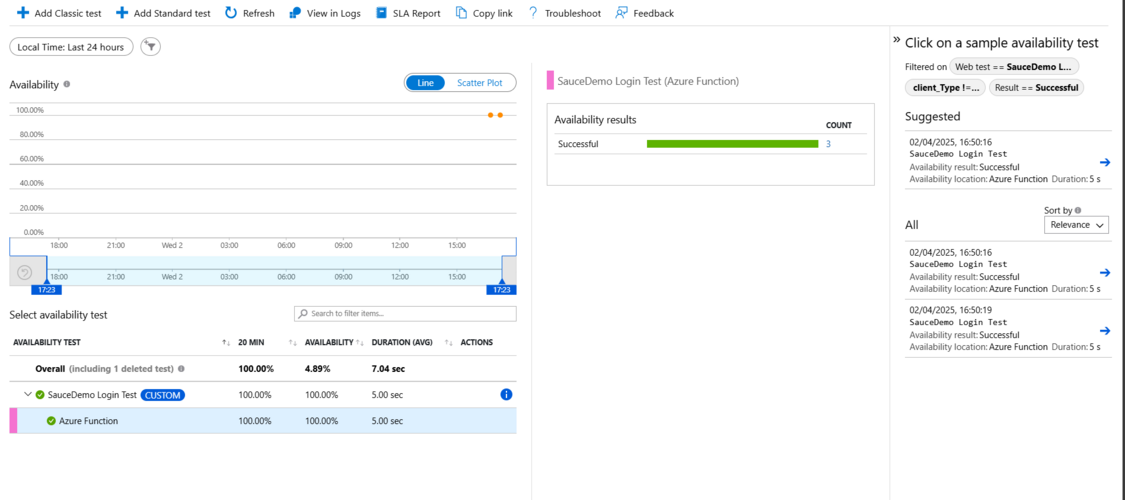The width and height of the screenshot is (1125, 500).
Task: Click the Successful count 3 link
Action: click(828, 144)
